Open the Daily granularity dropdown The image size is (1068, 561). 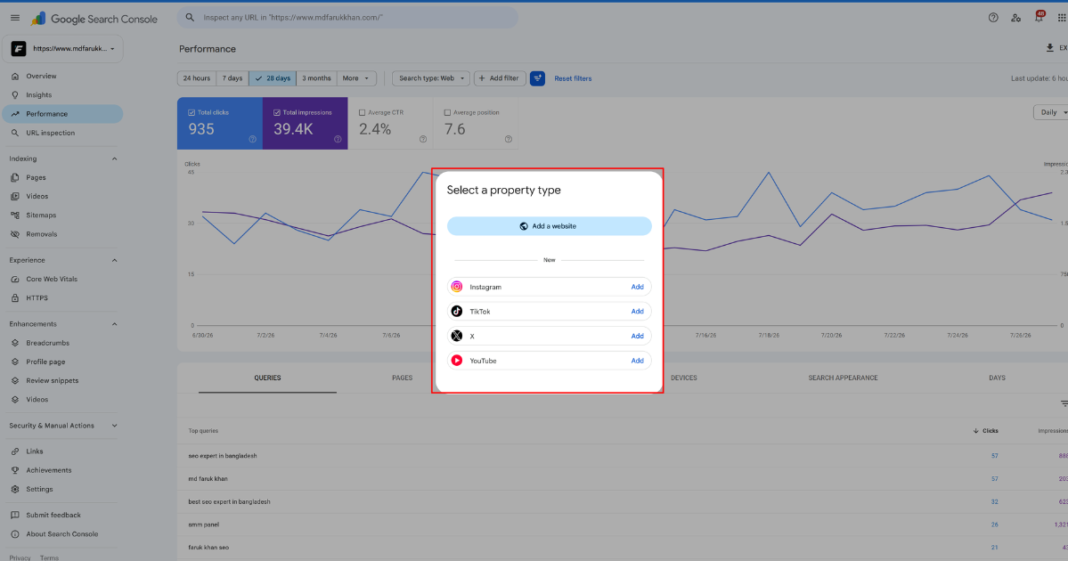(1052, 112)
